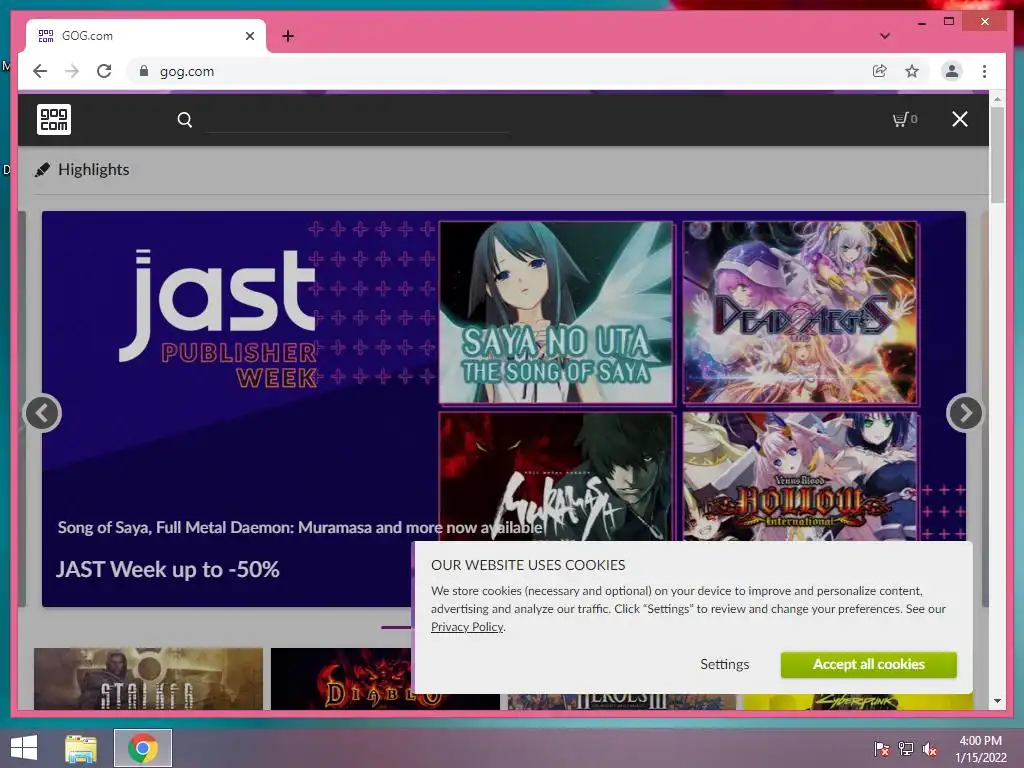Image resolution: width=1024 pixels, height=768 pixels.
Task: Click Song of Saya banner subtitle
Action: click(300, 528)
